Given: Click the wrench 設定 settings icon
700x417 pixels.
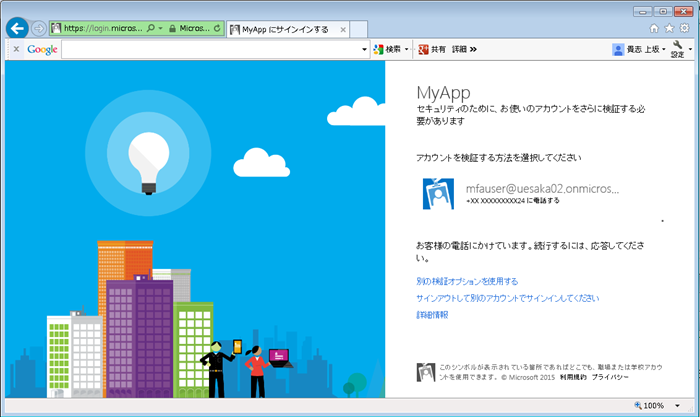Looking at the screenshot, I should [x=677, y=49].
